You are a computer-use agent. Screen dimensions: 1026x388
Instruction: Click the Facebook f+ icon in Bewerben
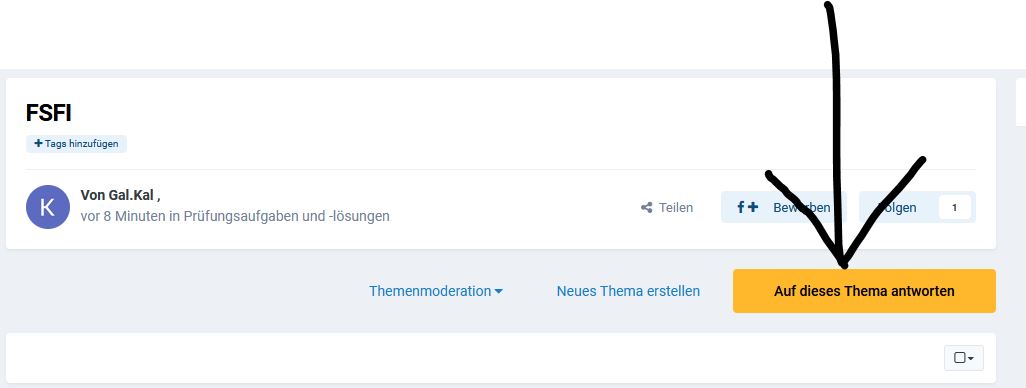coord(747,207)
